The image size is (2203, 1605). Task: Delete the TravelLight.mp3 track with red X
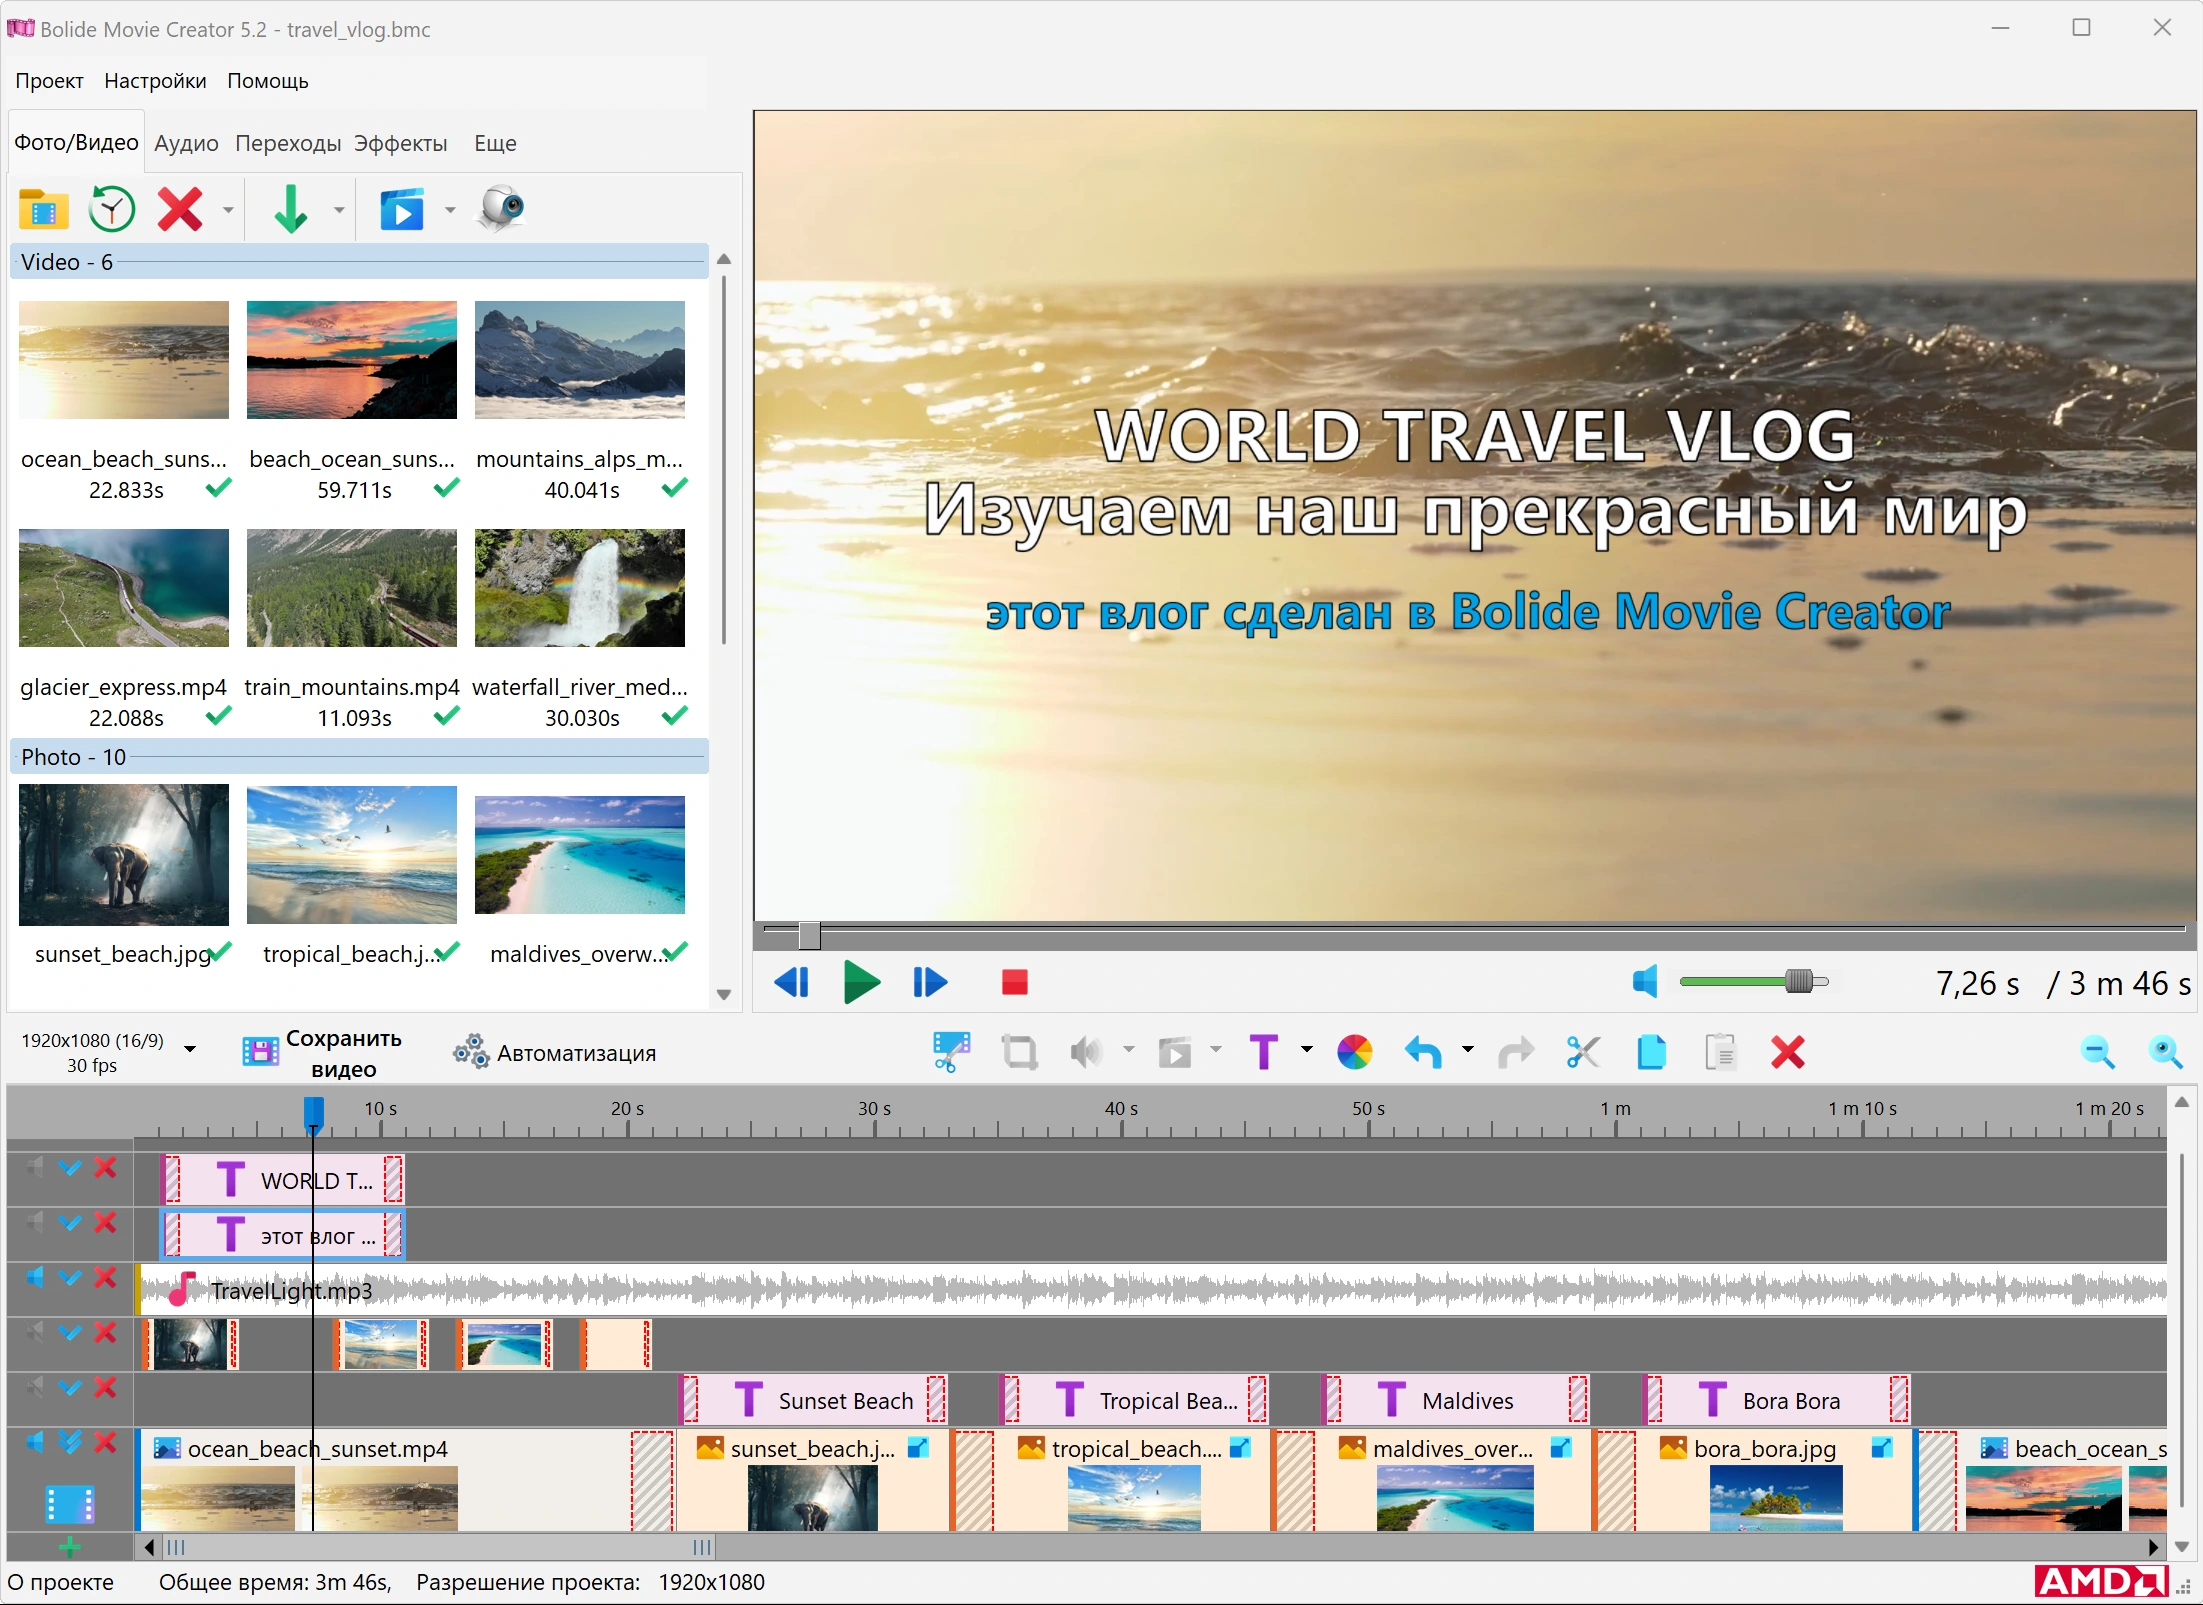(105, 1278)
